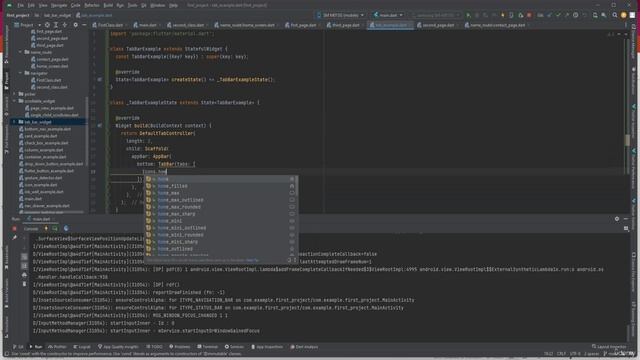Open the TODO tool window
The image size is (640, 360).
[x=154, y=347]
